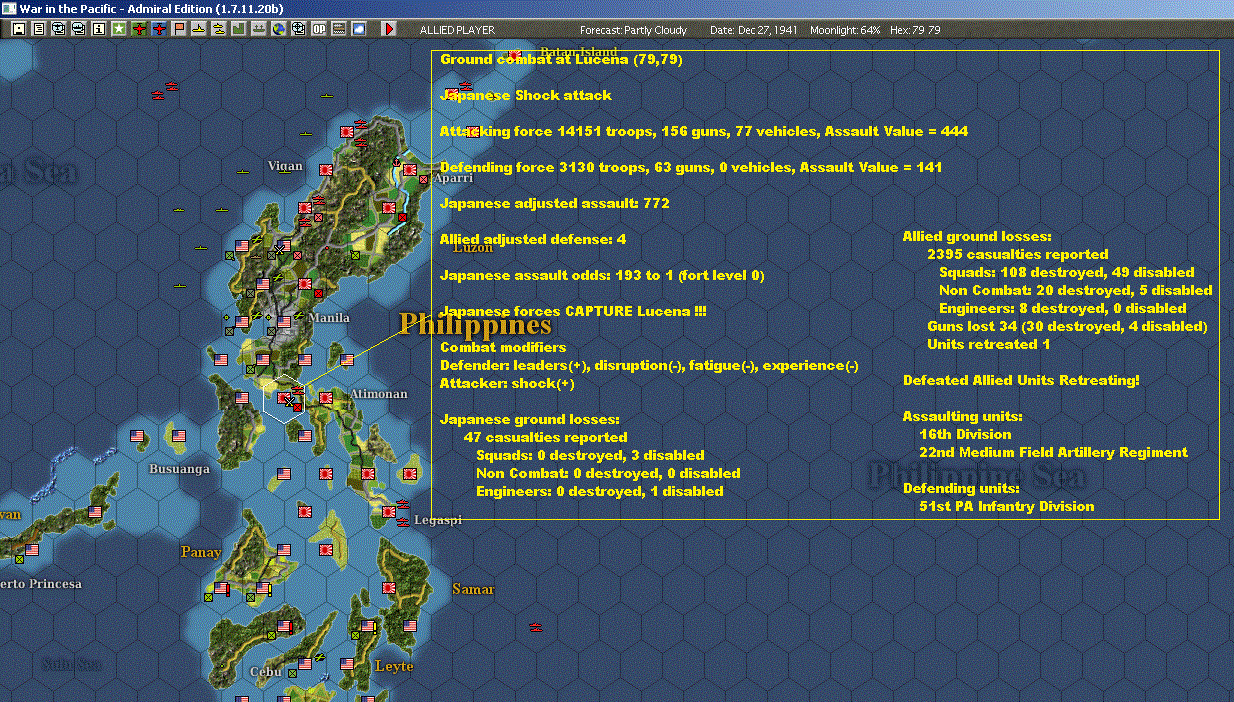Click the Panay island label
The image size is (1234, 702).
[x=201, y=552]
